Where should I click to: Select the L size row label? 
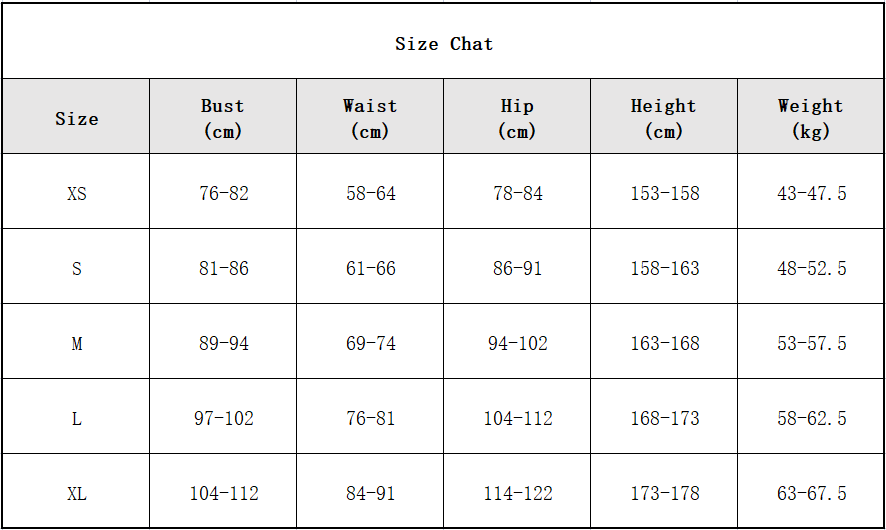coord(77,418)
